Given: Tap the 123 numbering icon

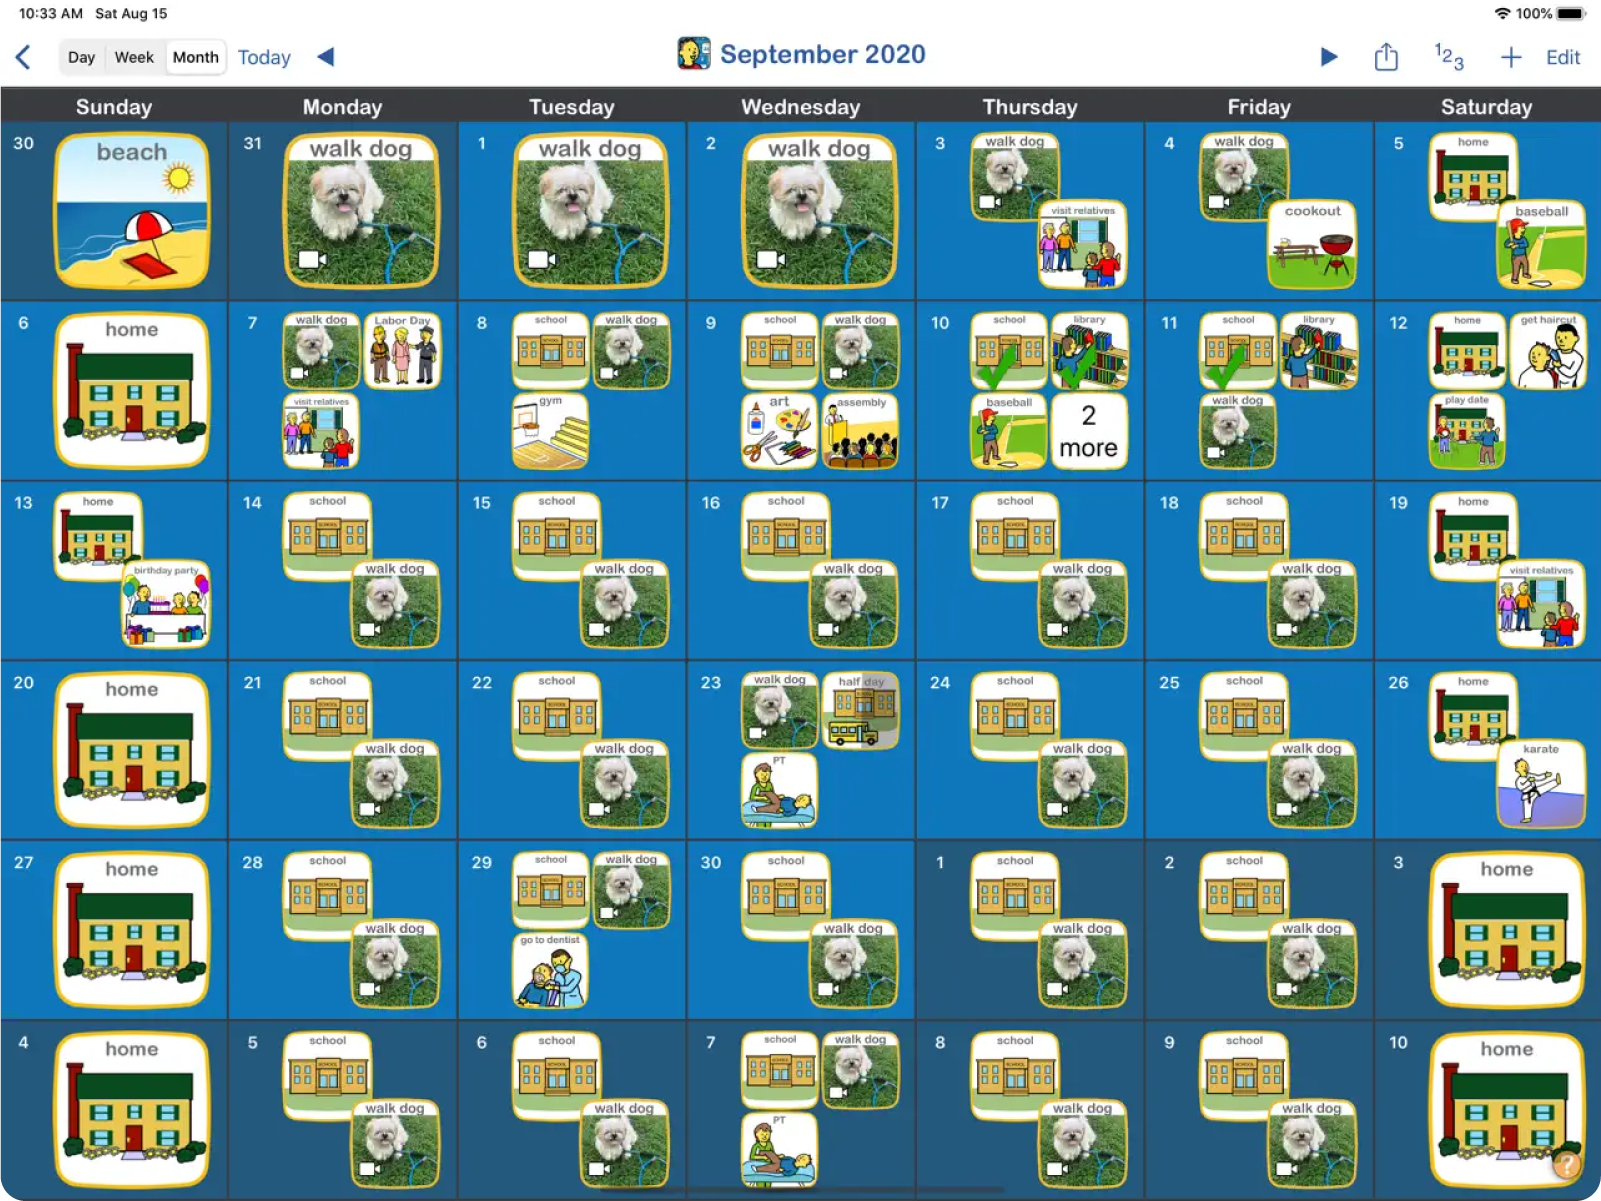Looking at the screenshot, I should coord(1448,57).
